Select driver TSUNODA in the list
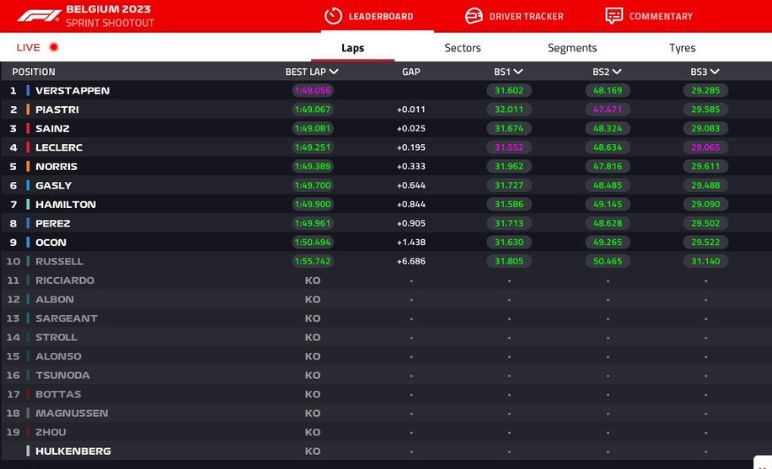772x469 pixels. coord(63,375)
